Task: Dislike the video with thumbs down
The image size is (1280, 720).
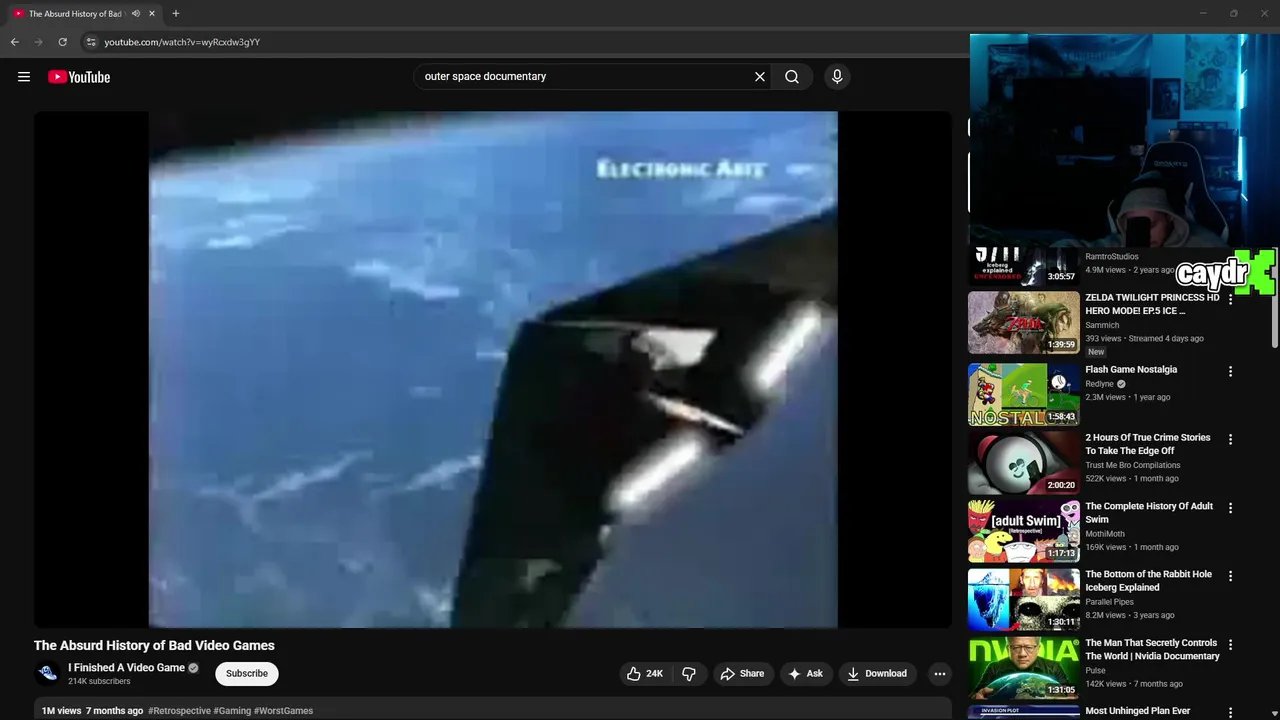Action: click(x=689, y=674)
